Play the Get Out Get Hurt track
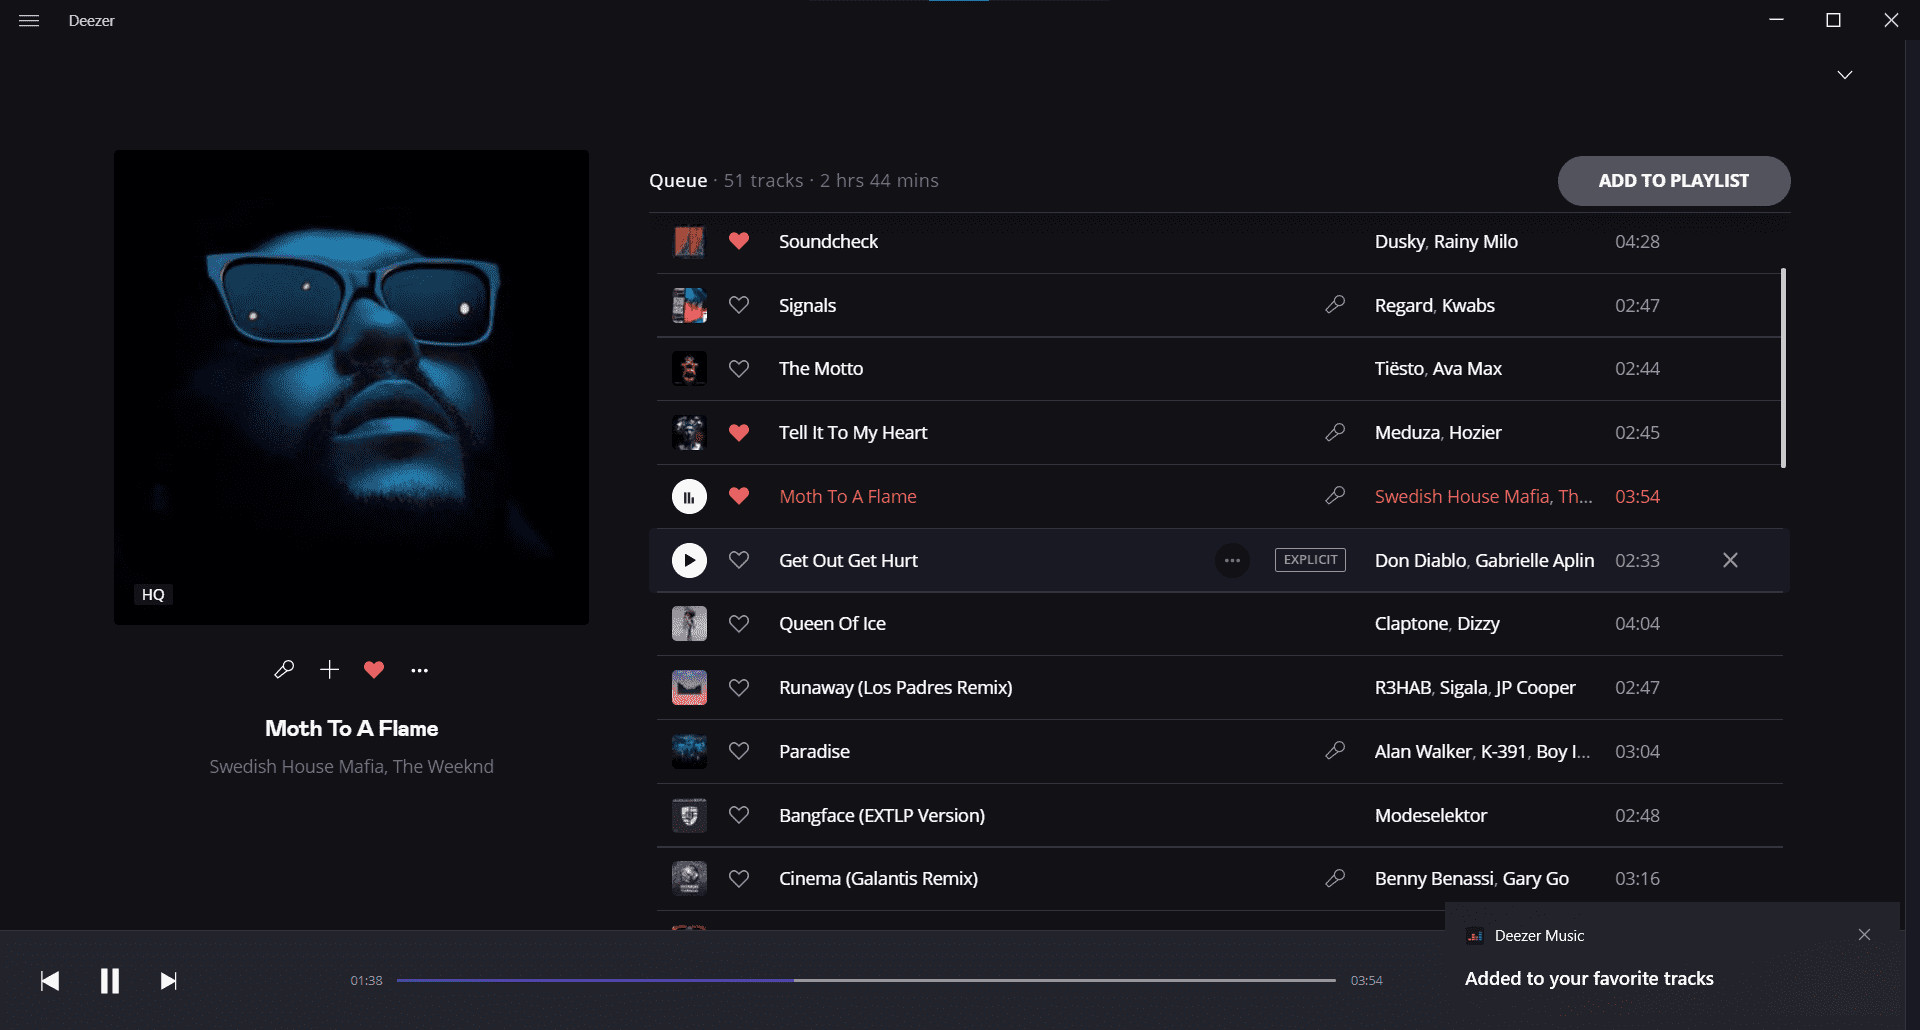1920x1030 pixels. coord(689,560)
